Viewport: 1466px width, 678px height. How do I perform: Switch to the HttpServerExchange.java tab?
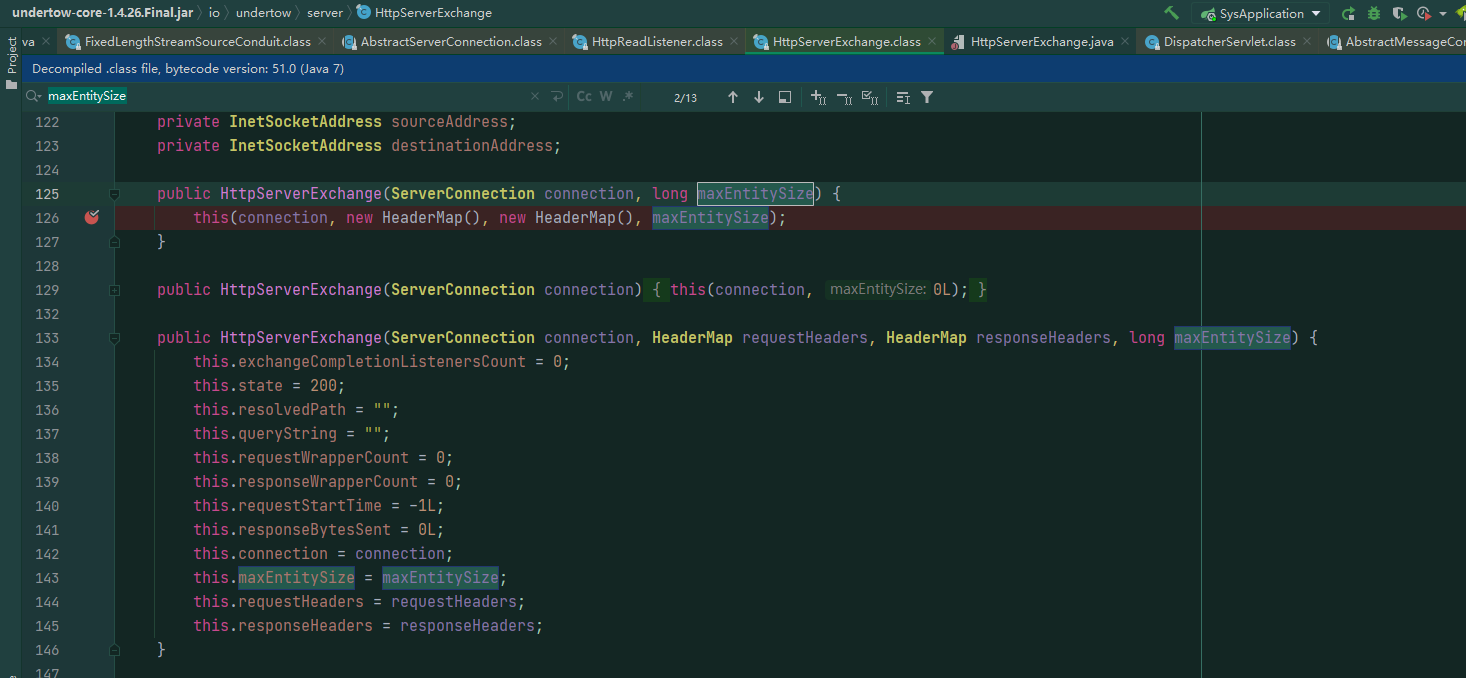(1042, 42)
